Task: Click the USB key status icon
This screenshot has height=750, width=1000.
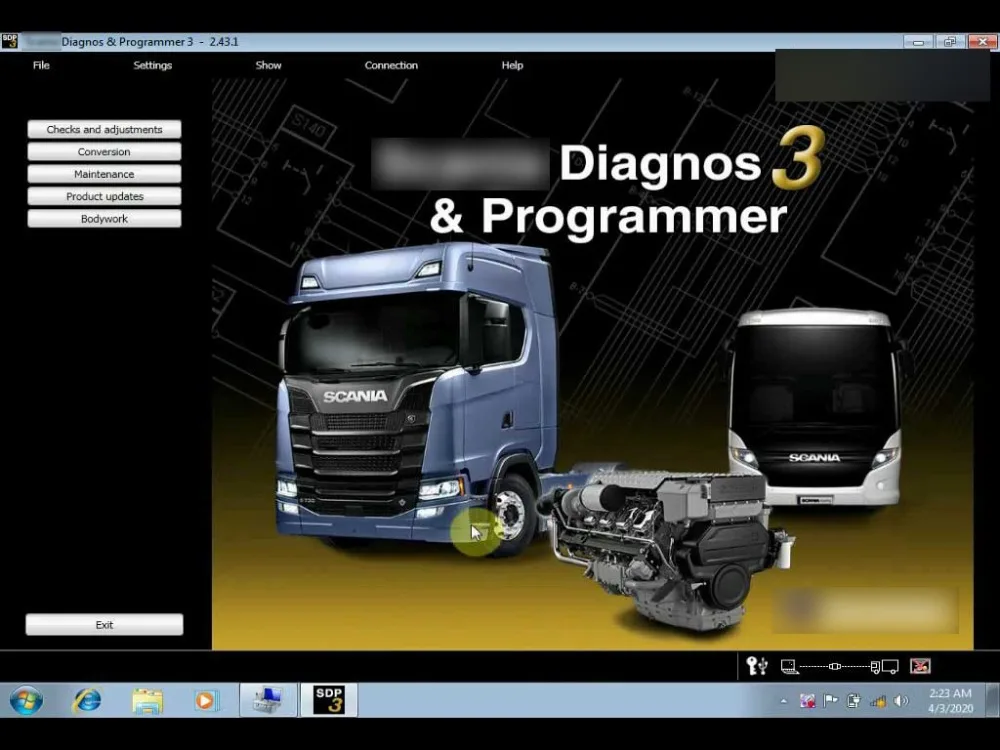Action: pos(757,666)
